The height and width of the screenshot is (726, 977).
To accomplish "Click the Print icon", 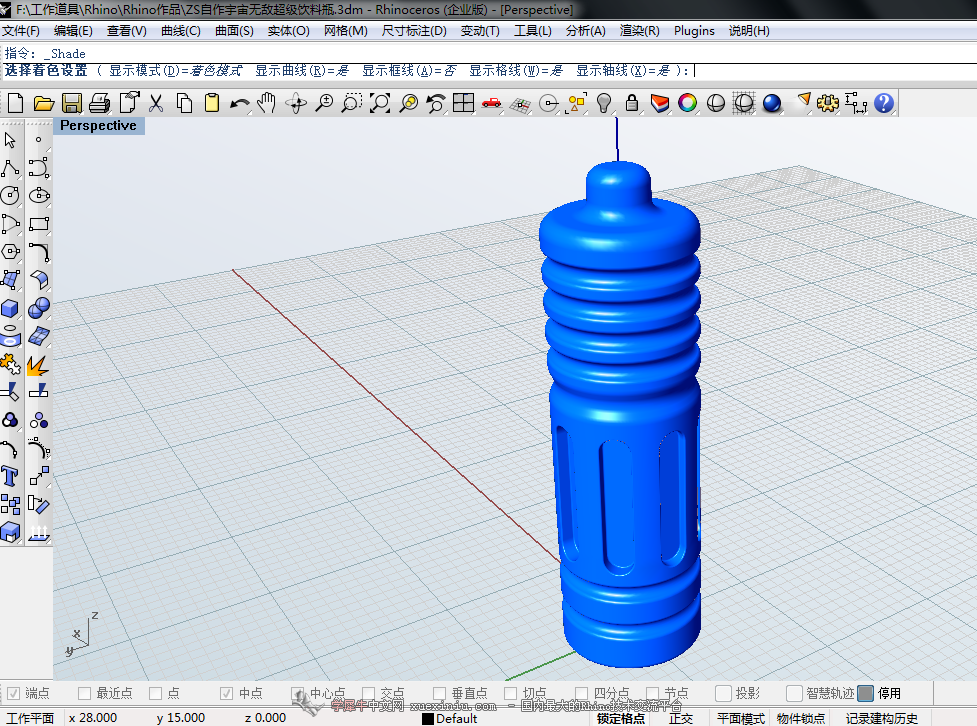I will pyautogui.click(x=99, y=103).
